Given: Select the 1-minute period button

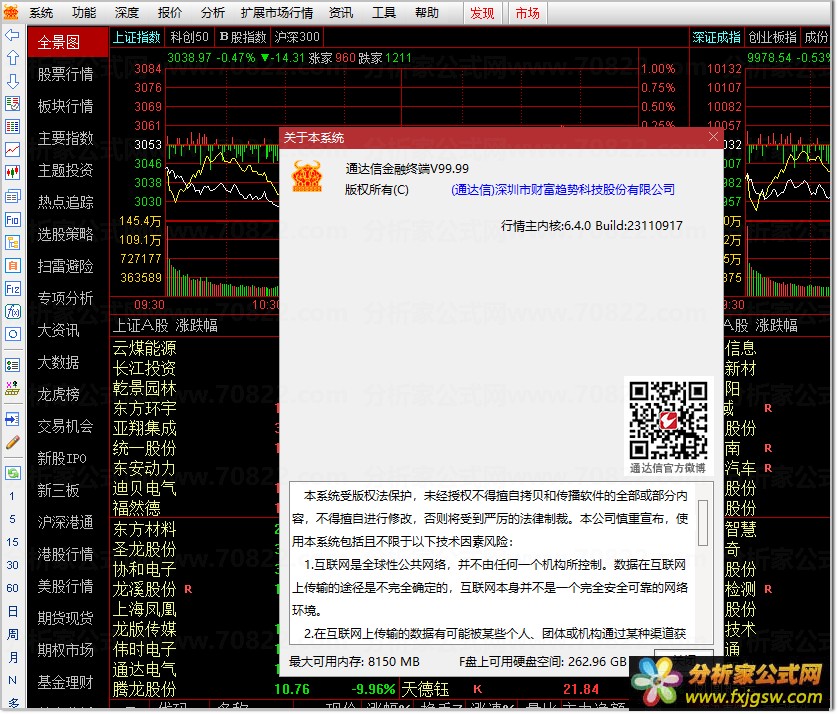Looking at the screenshot, I should click(12, 496).
